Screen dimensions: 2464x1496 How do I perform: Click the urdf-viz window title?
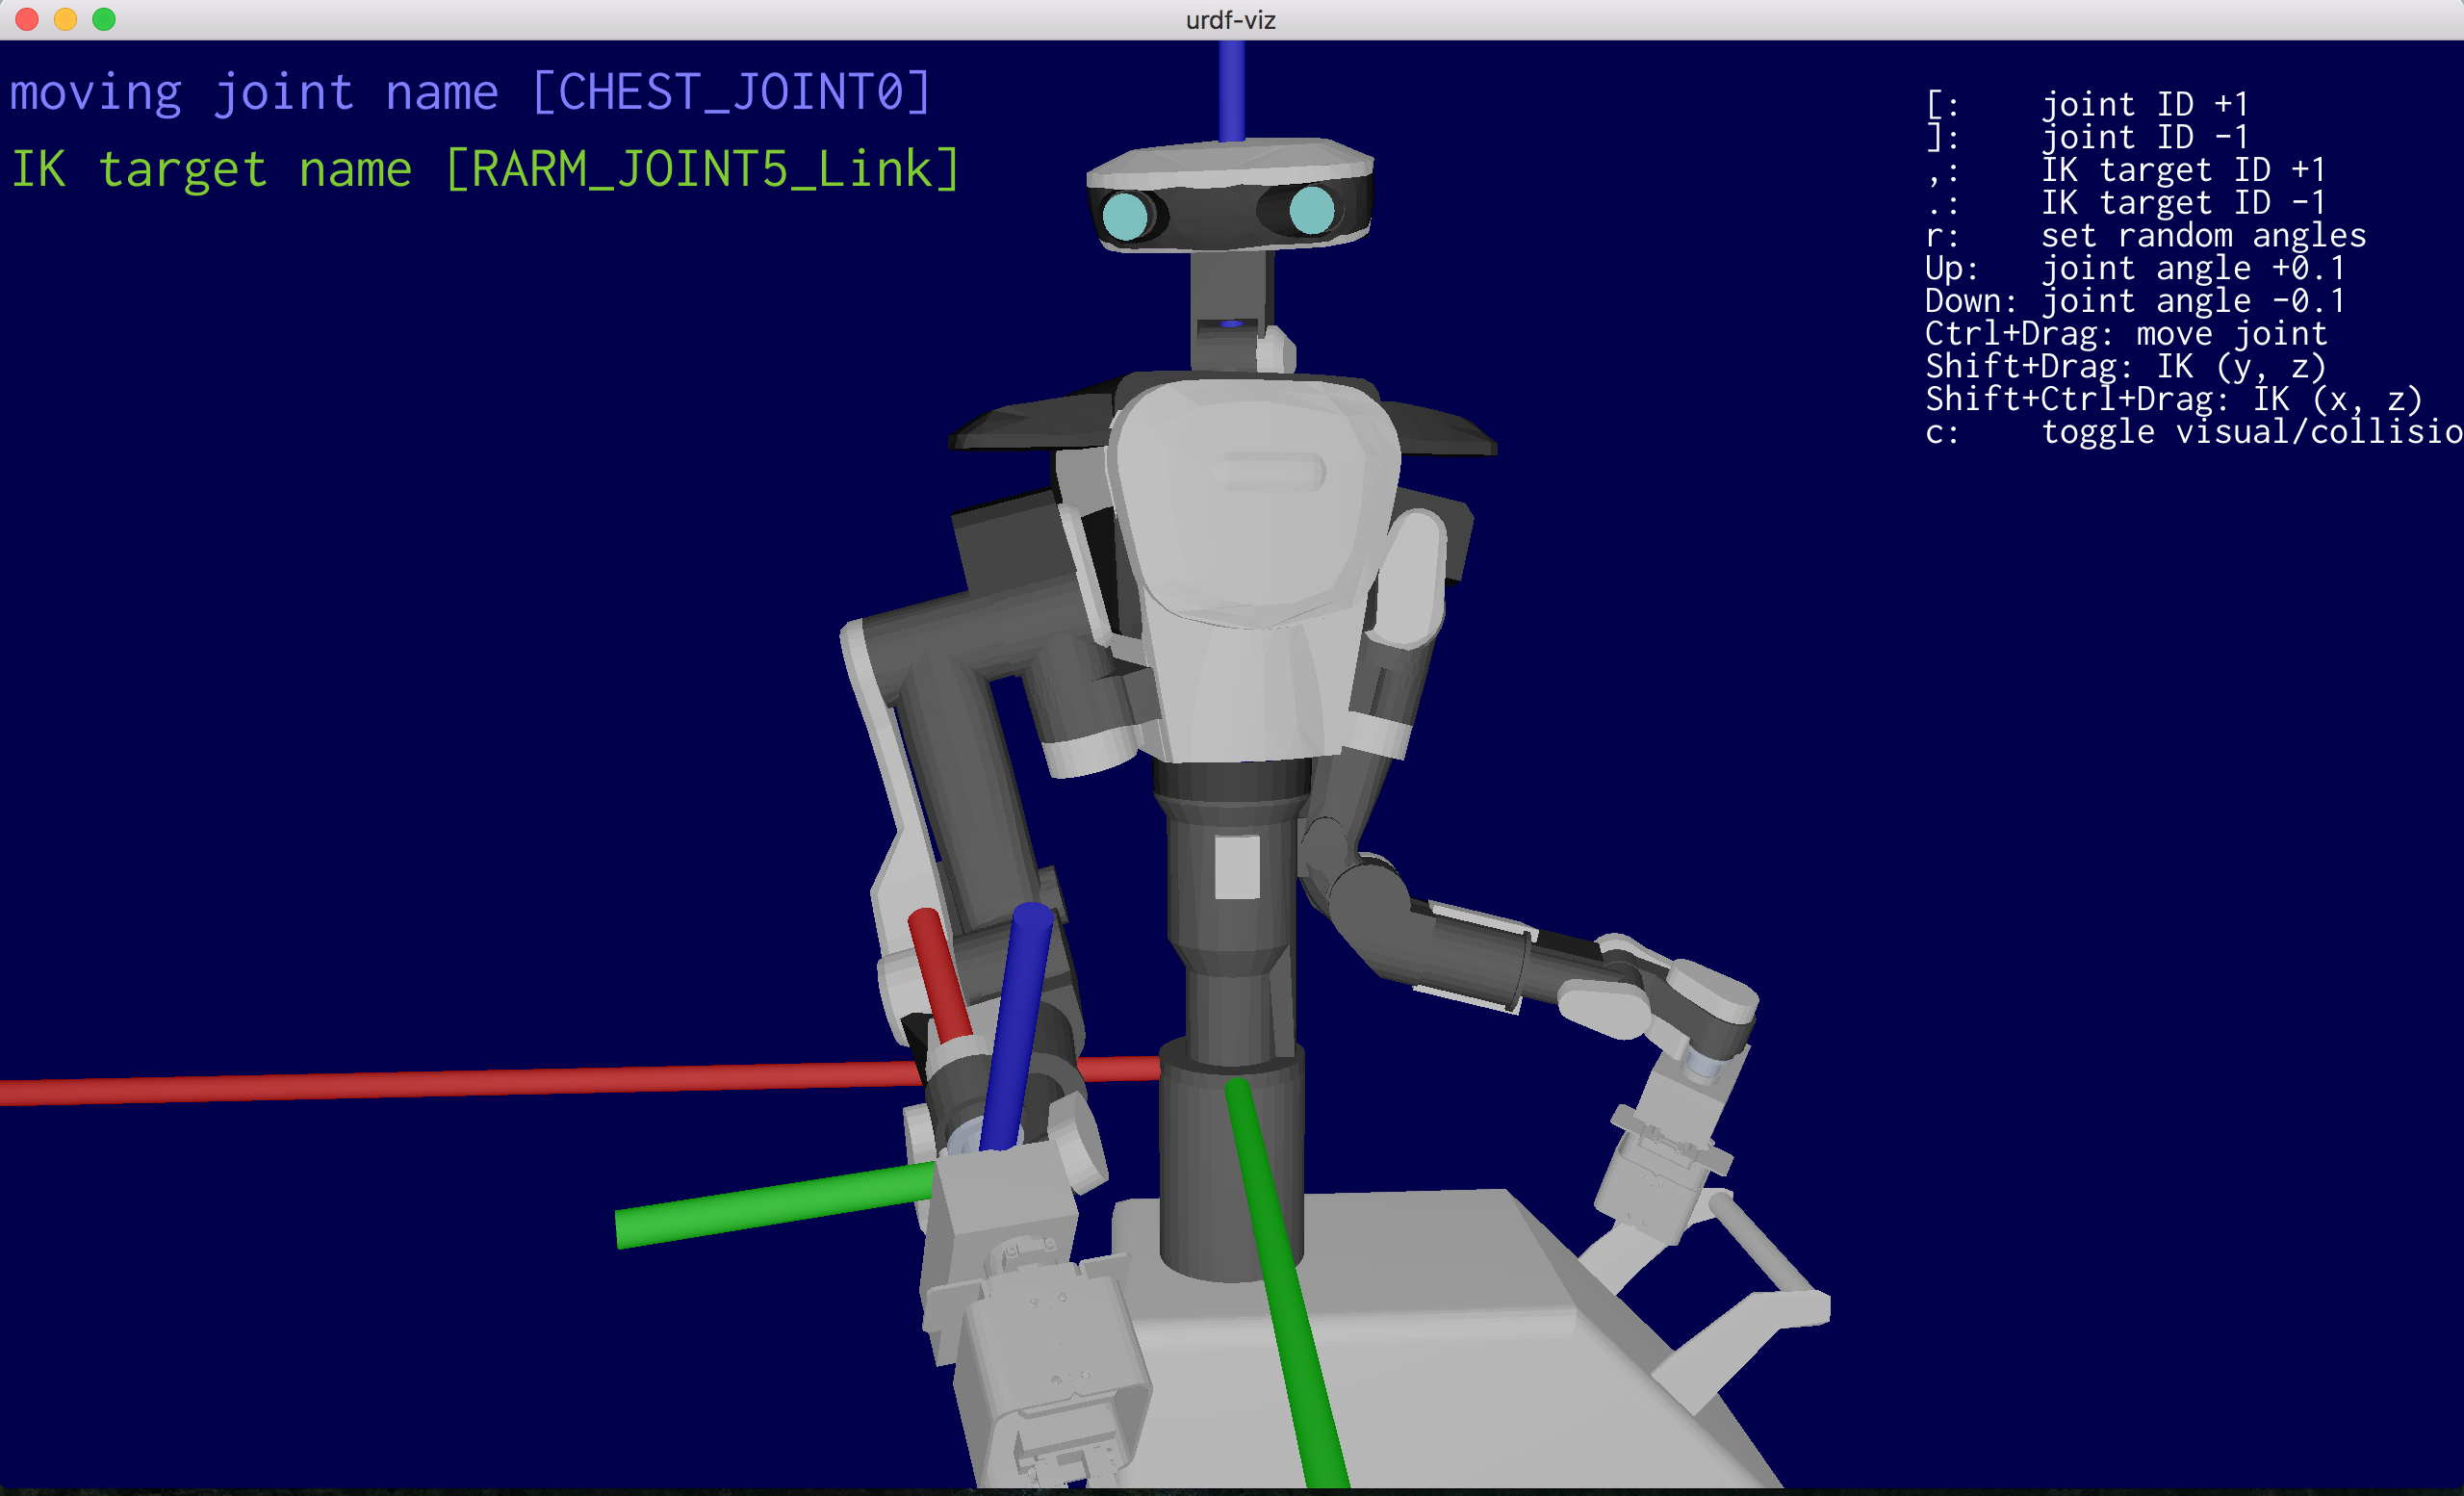click(x=1230, y=20)
